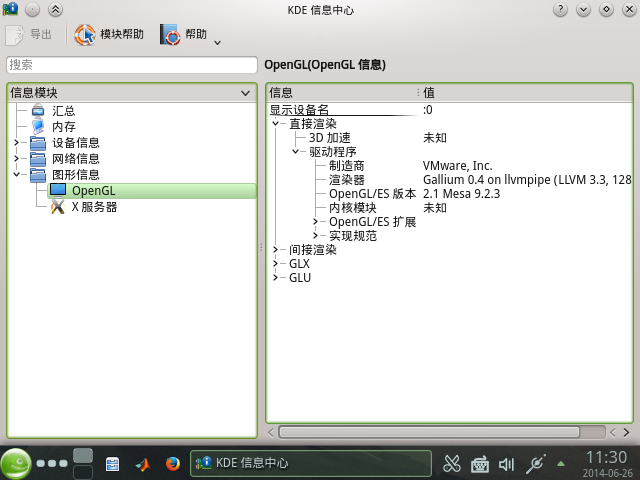The image size is (640, 480).
Task: Click the scroll left arrow at scrollbar start
Action: click(x=271, y=432)
